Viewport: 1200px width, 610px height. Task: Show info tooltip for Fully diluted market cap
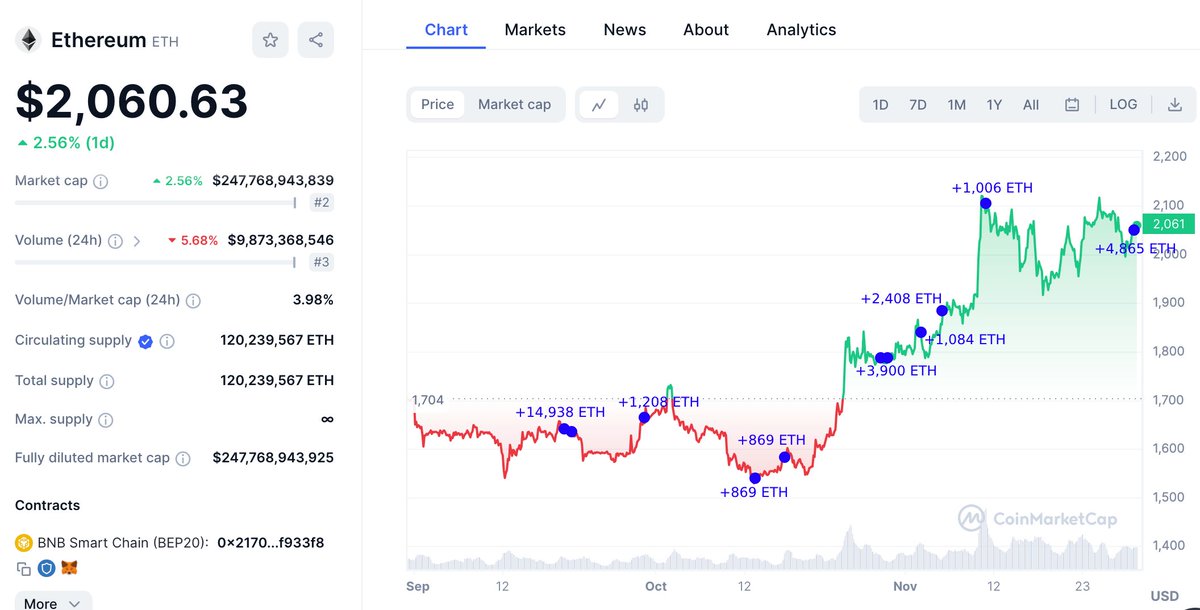[x=183, y=459]
